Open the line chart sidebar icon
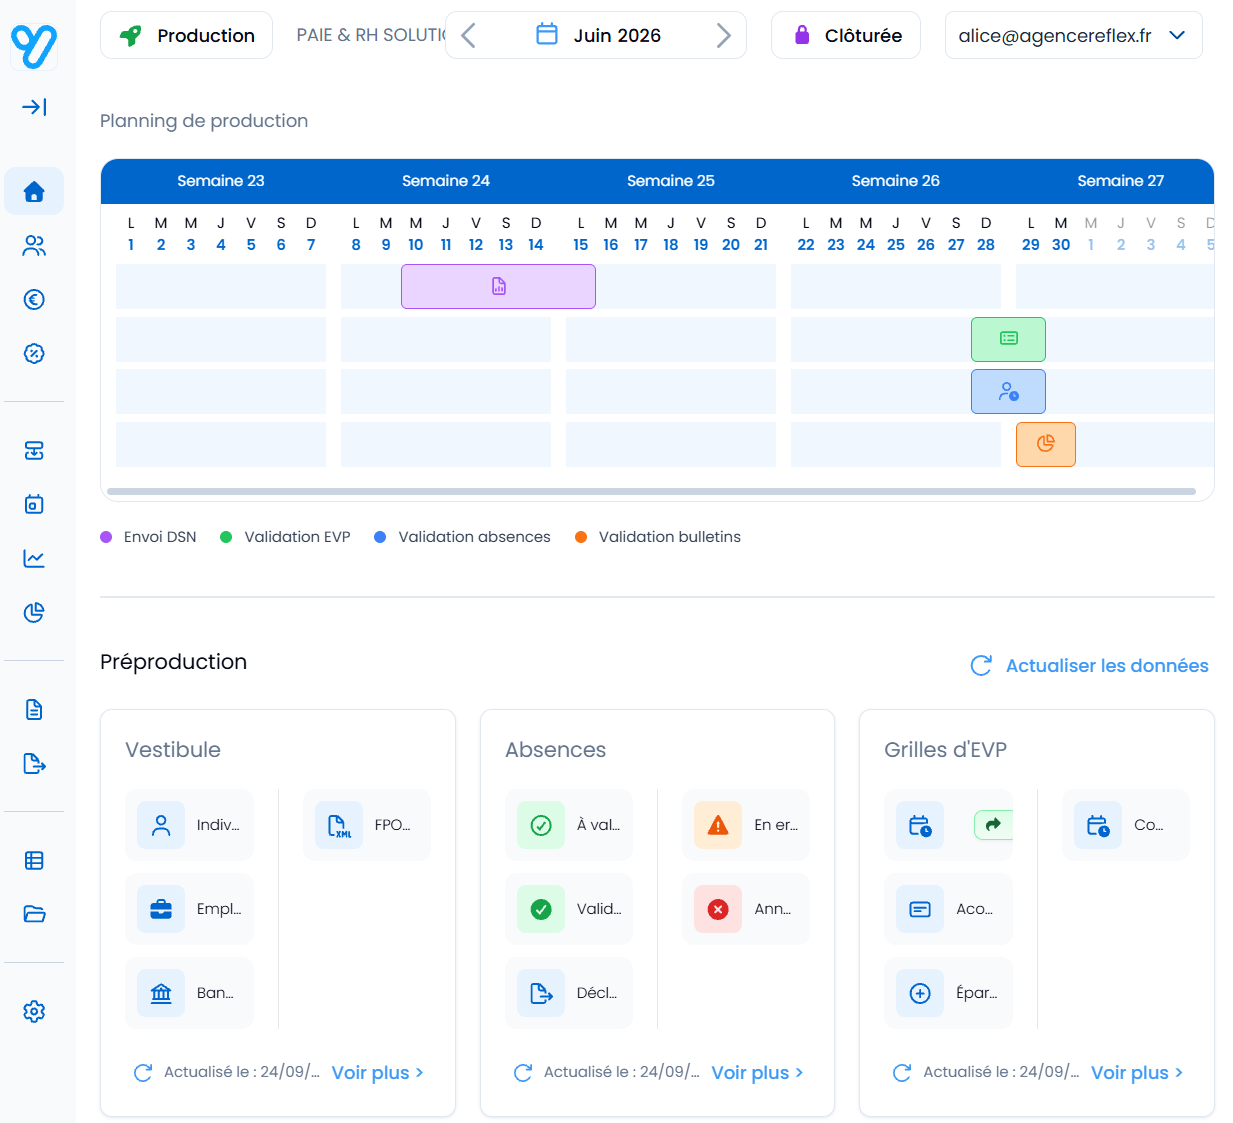The width and height of the screenshot is (1233, 1123). point(34,558)
